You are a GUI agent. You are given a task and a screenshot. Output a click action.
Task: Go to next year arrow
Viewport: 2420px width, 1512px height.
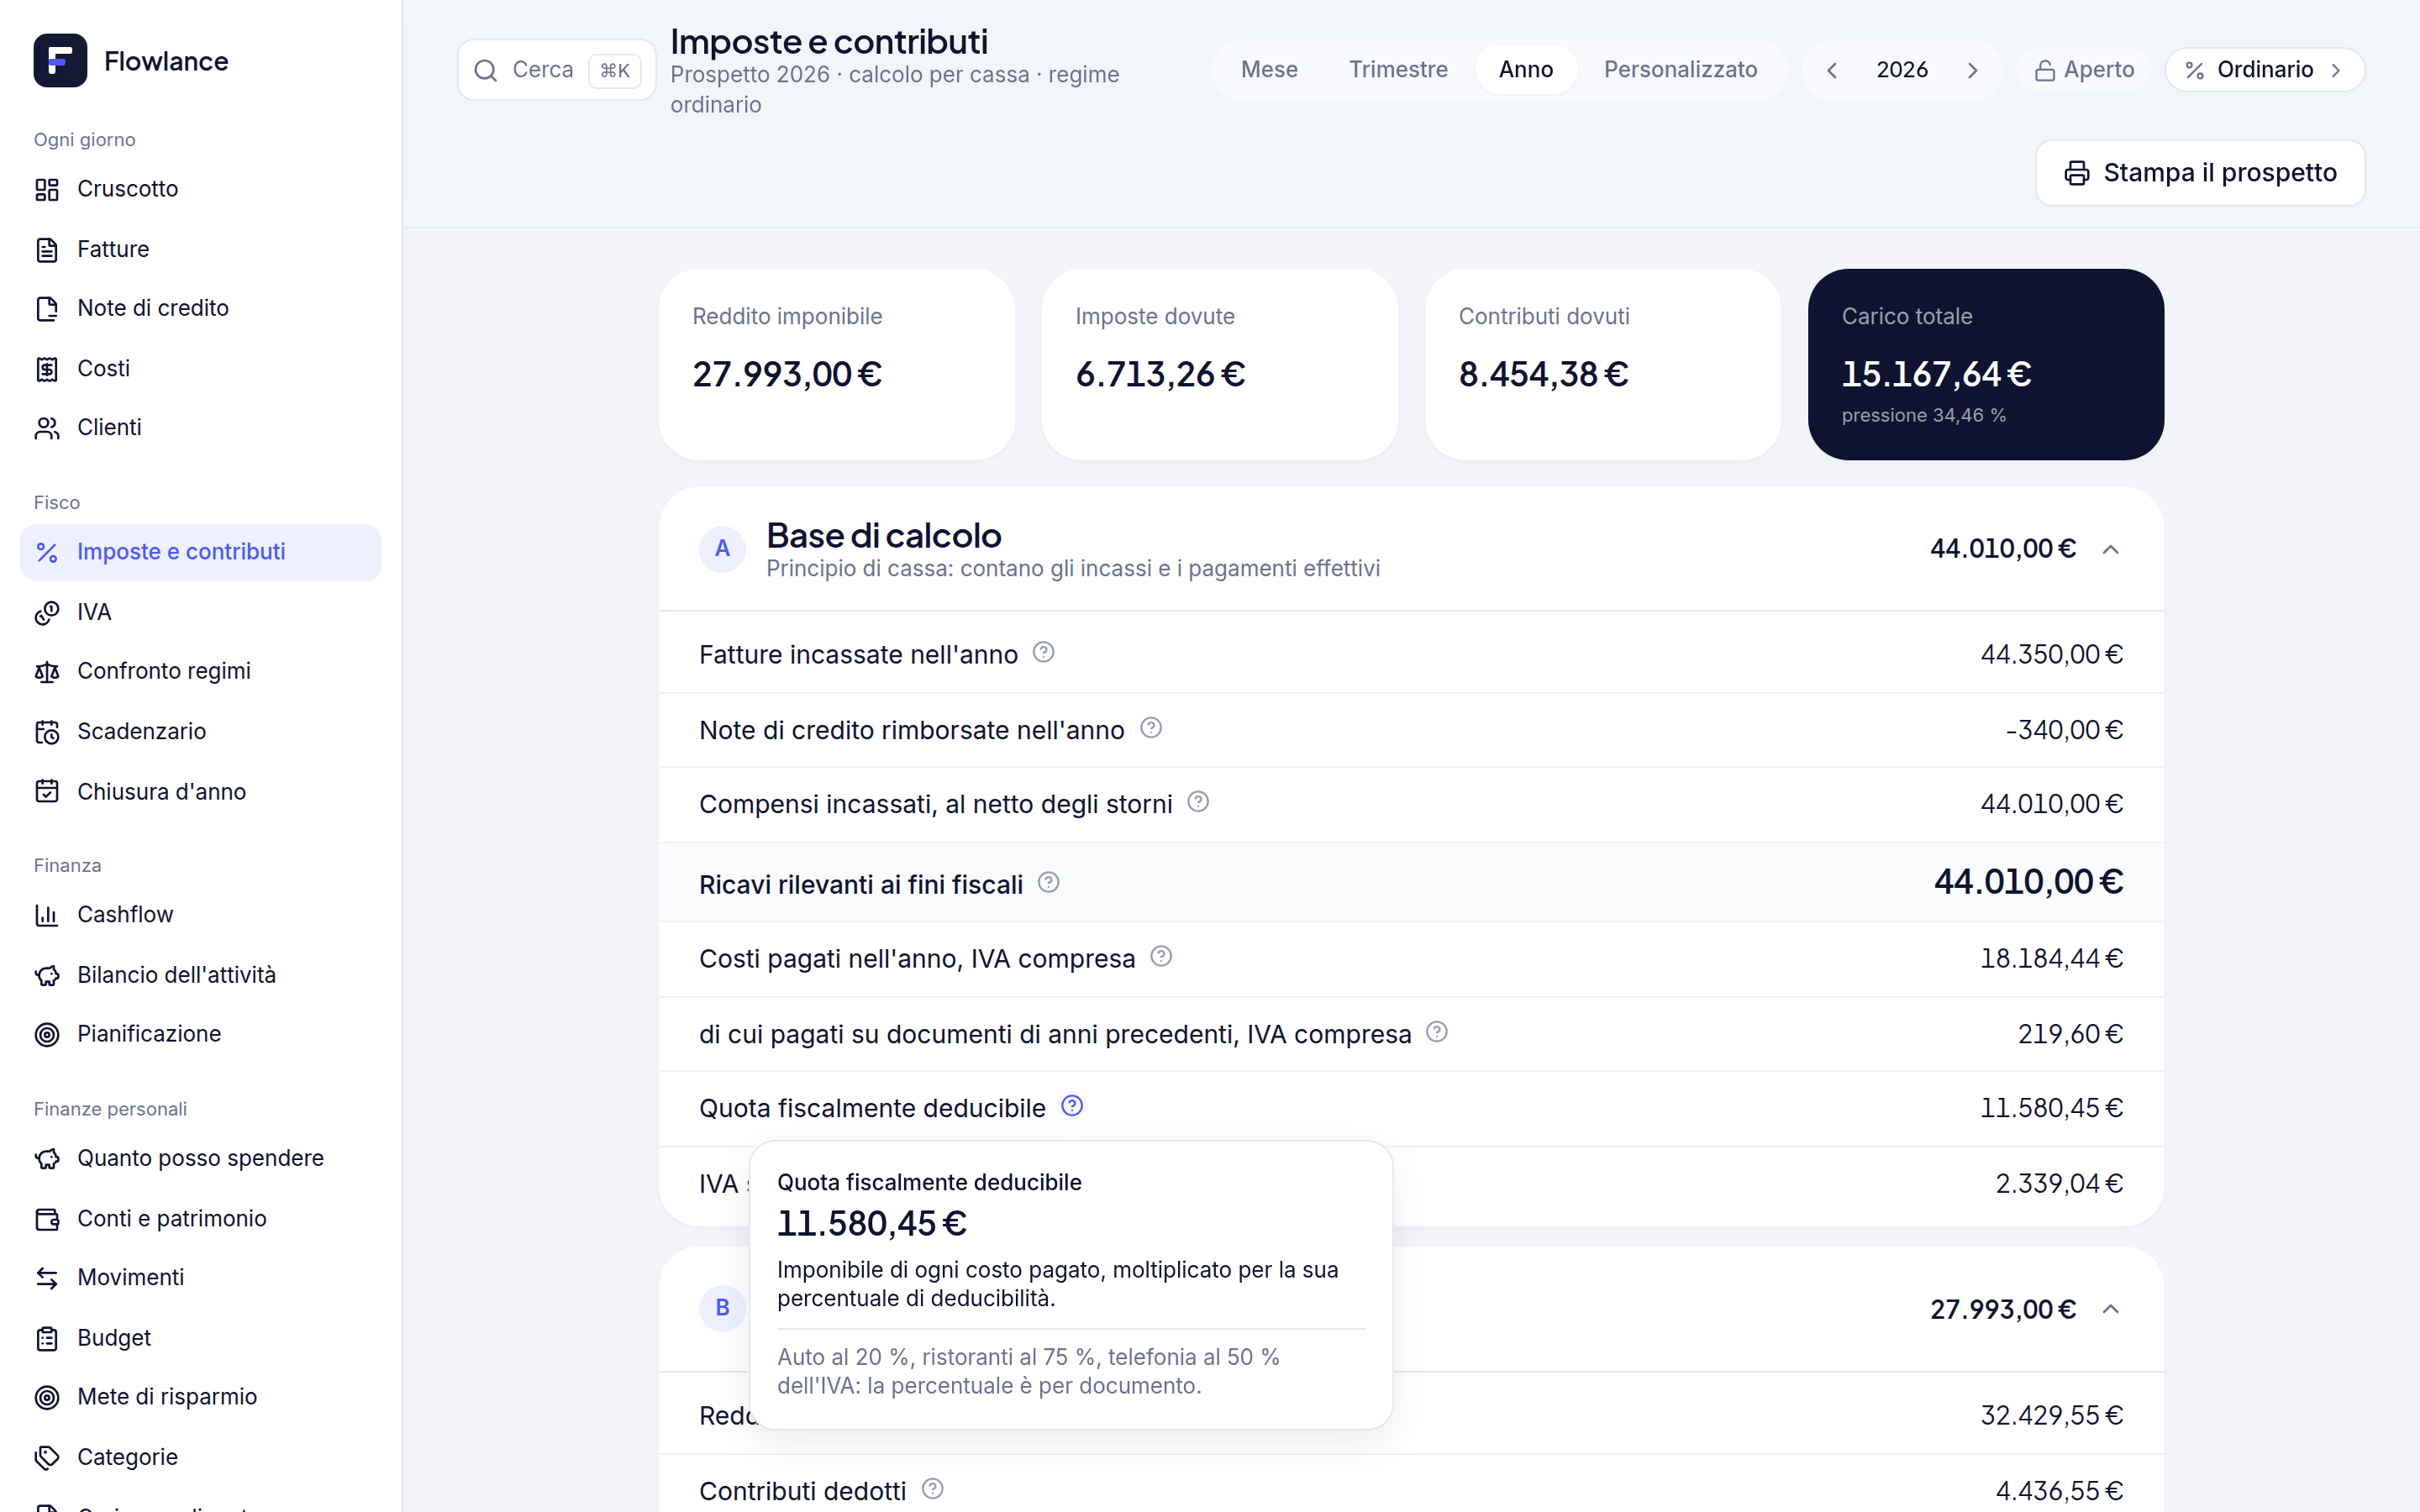(x=1972, y=70)
